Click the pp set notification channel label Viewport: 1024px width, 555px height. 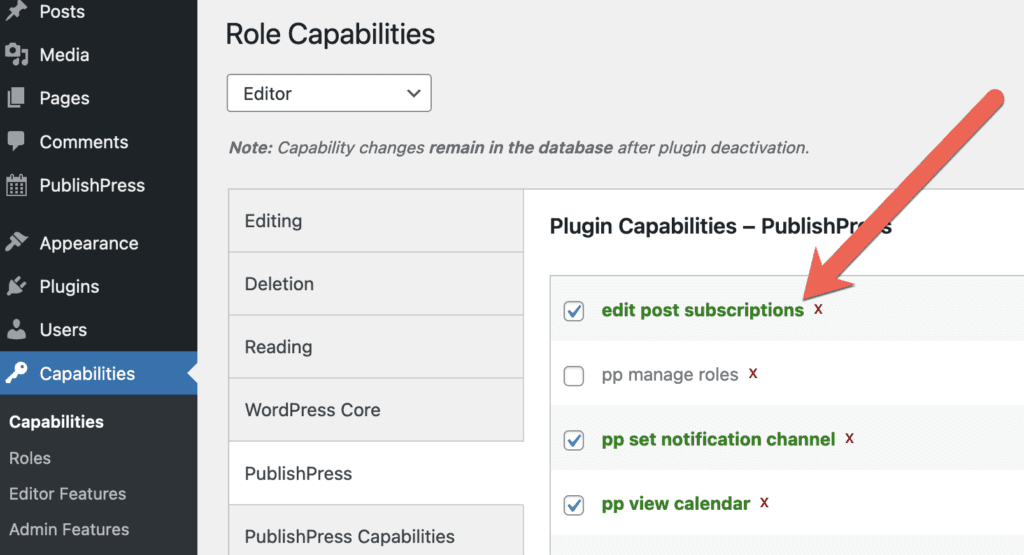[x=718, y=439]
